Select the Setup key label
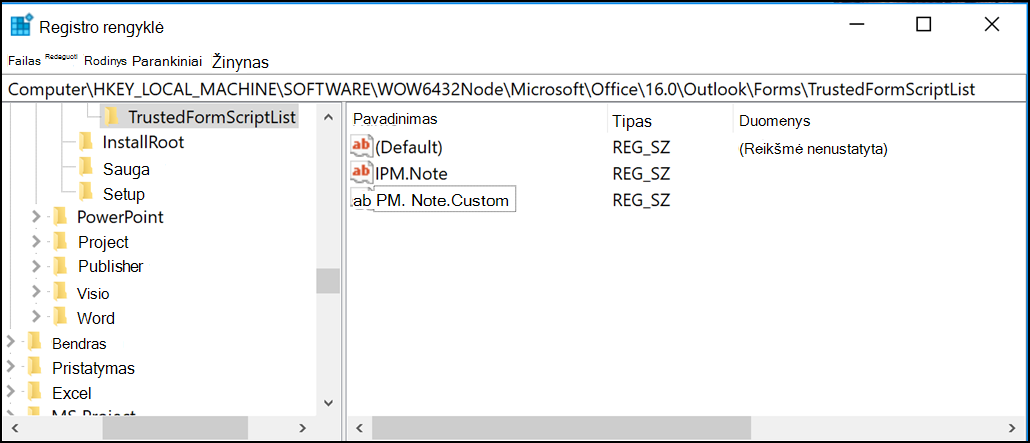This screenshot has height=443, width=1030. pyautogui.click(x=123, y=194)
